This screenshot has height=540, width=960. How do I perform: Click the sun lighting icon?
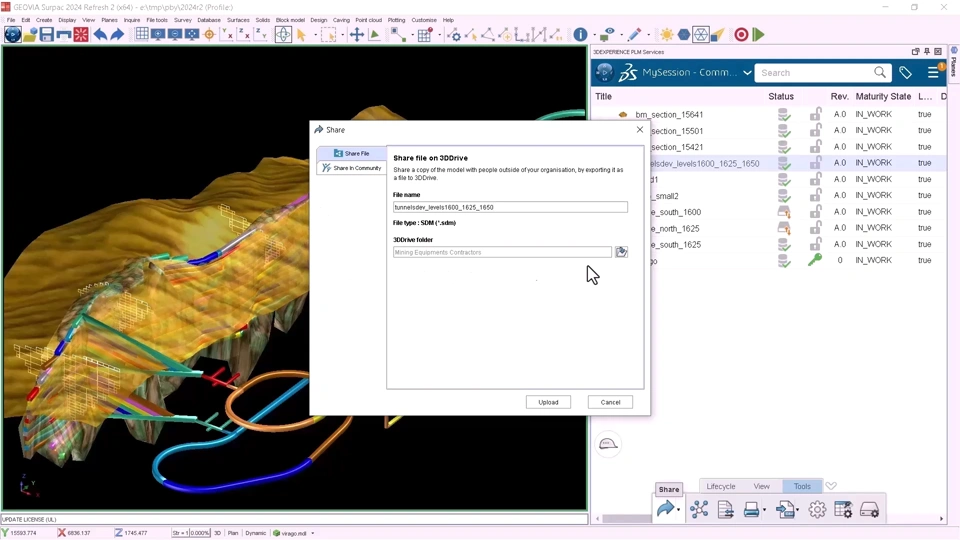(x=667, y=34)
